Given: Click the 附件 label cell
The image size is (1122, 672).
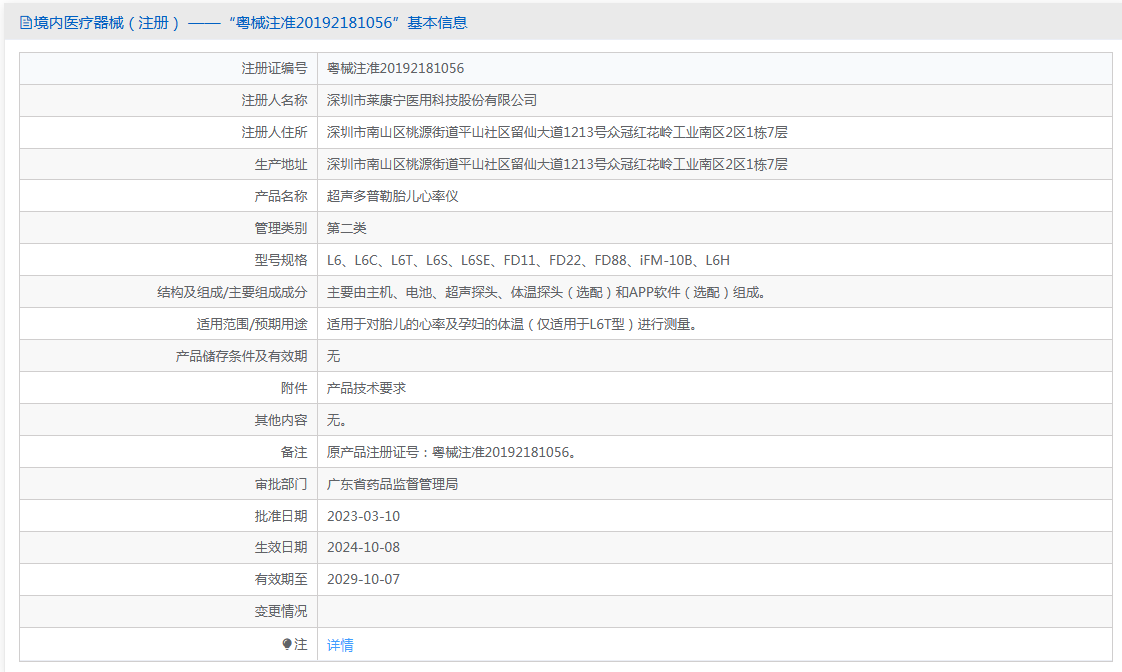Looking at the screenshot, I should 168,389.
